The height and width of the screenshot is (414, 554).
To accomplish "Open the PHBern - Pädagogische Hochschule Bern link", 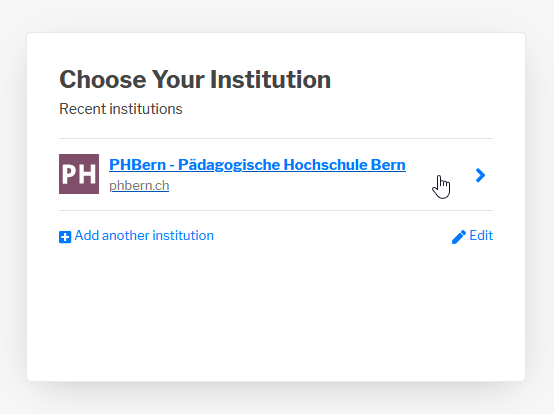I will pyautogui.click(x=257, y=165).
